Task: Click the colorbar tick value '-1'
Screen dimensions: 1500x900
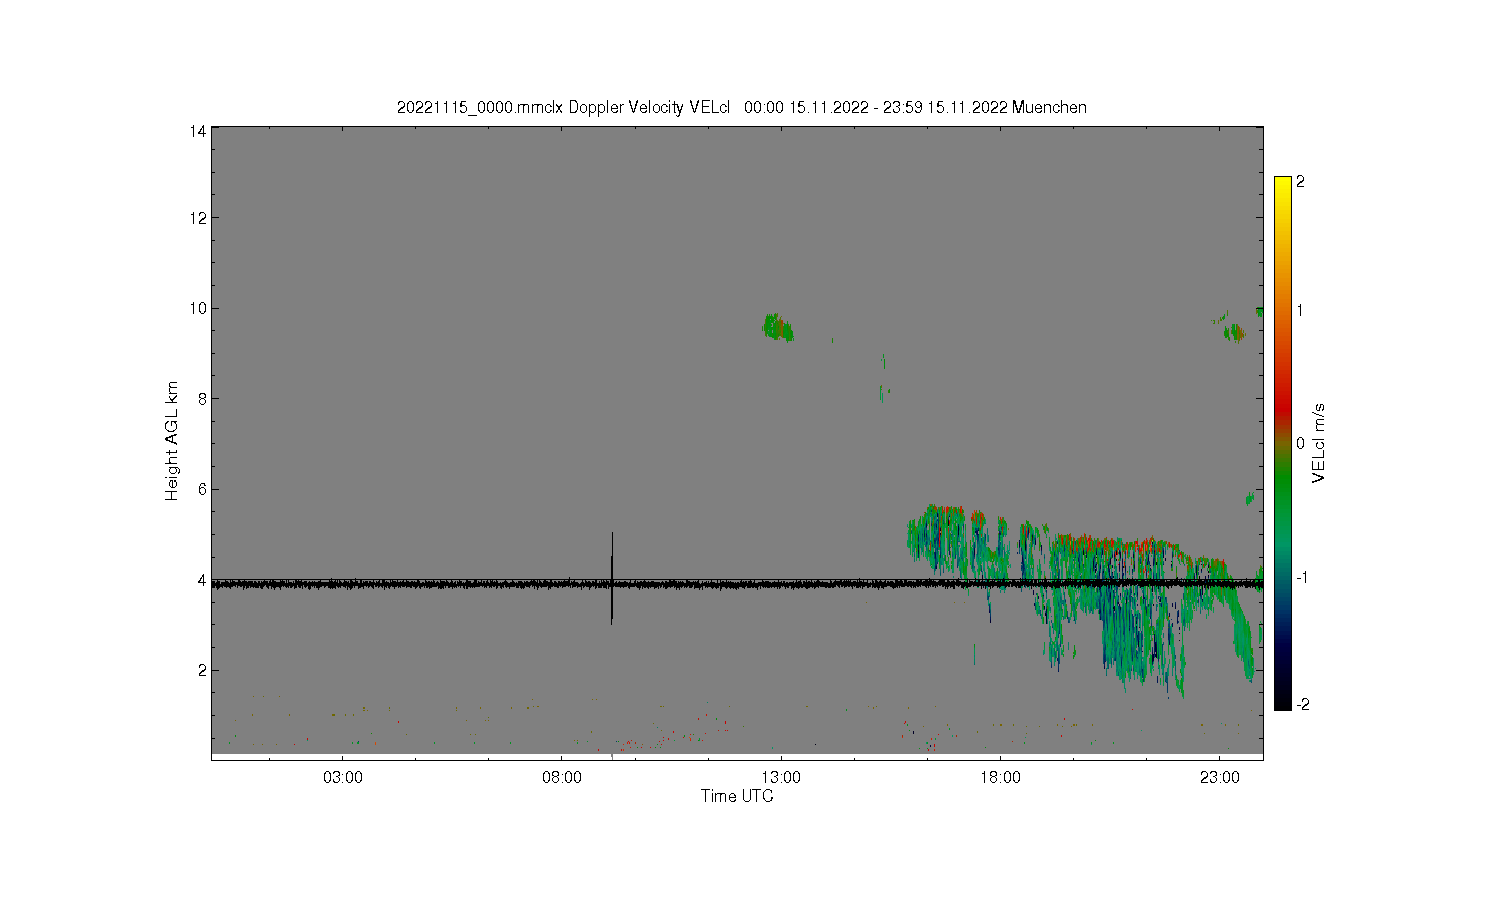Action: pyautogui.click(x=1303, y=577)
